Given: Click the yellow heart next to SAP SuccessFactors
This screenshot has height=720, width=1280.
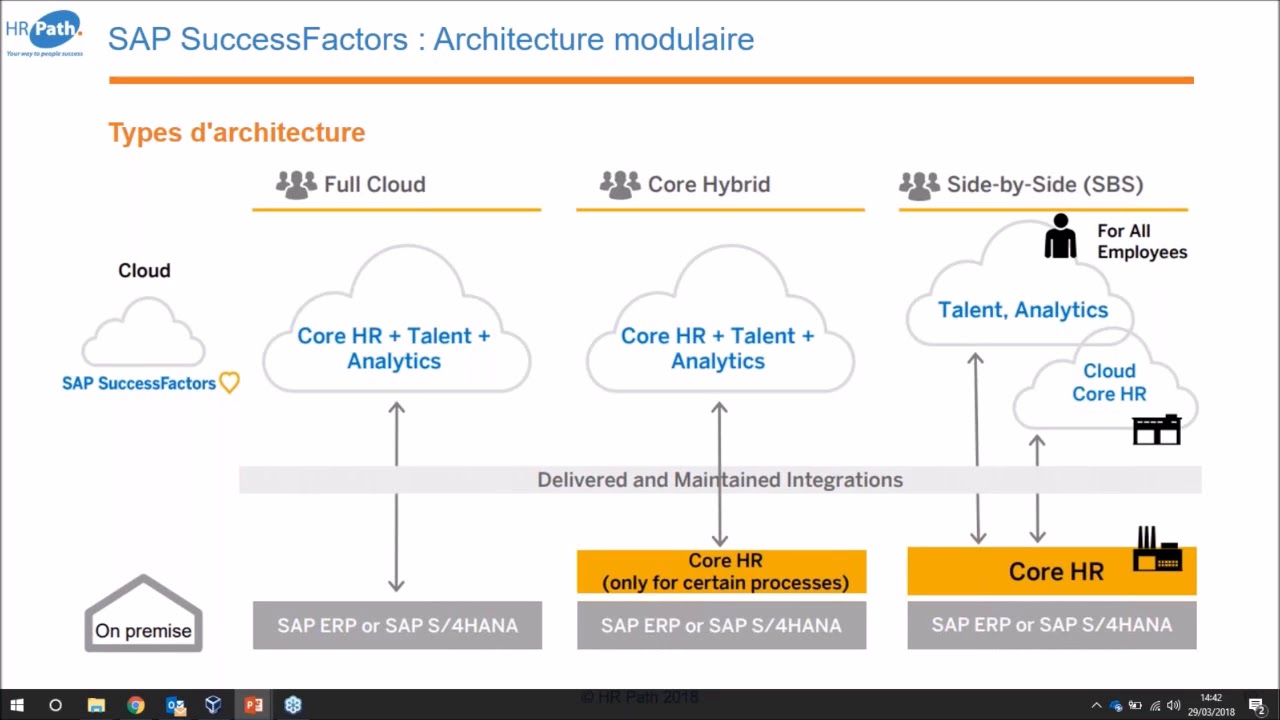Looking at the screenshot, I should tap(229, 382).
